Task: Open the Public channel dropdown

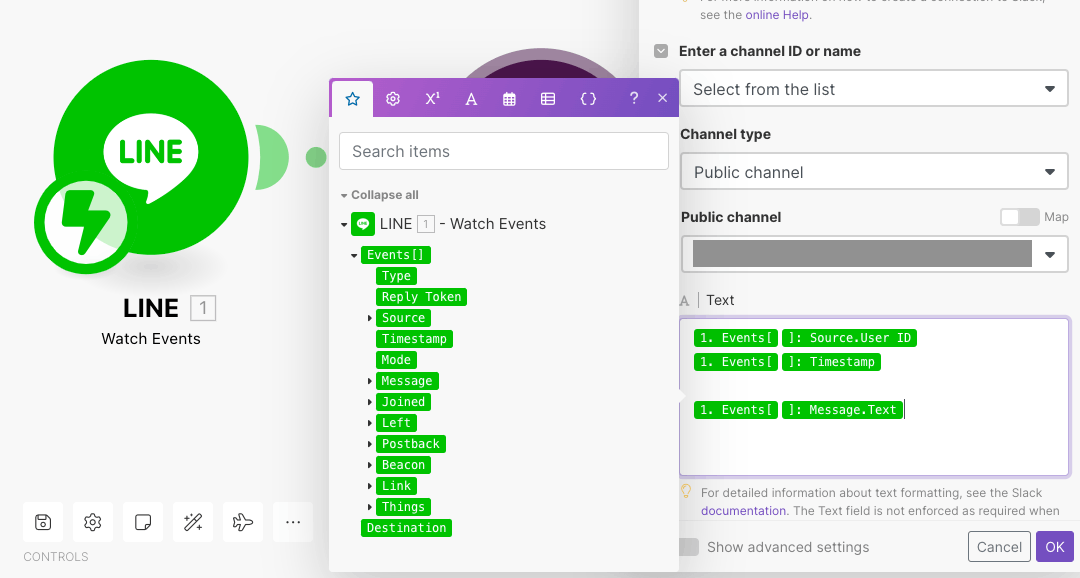Action: coord(874,254)
